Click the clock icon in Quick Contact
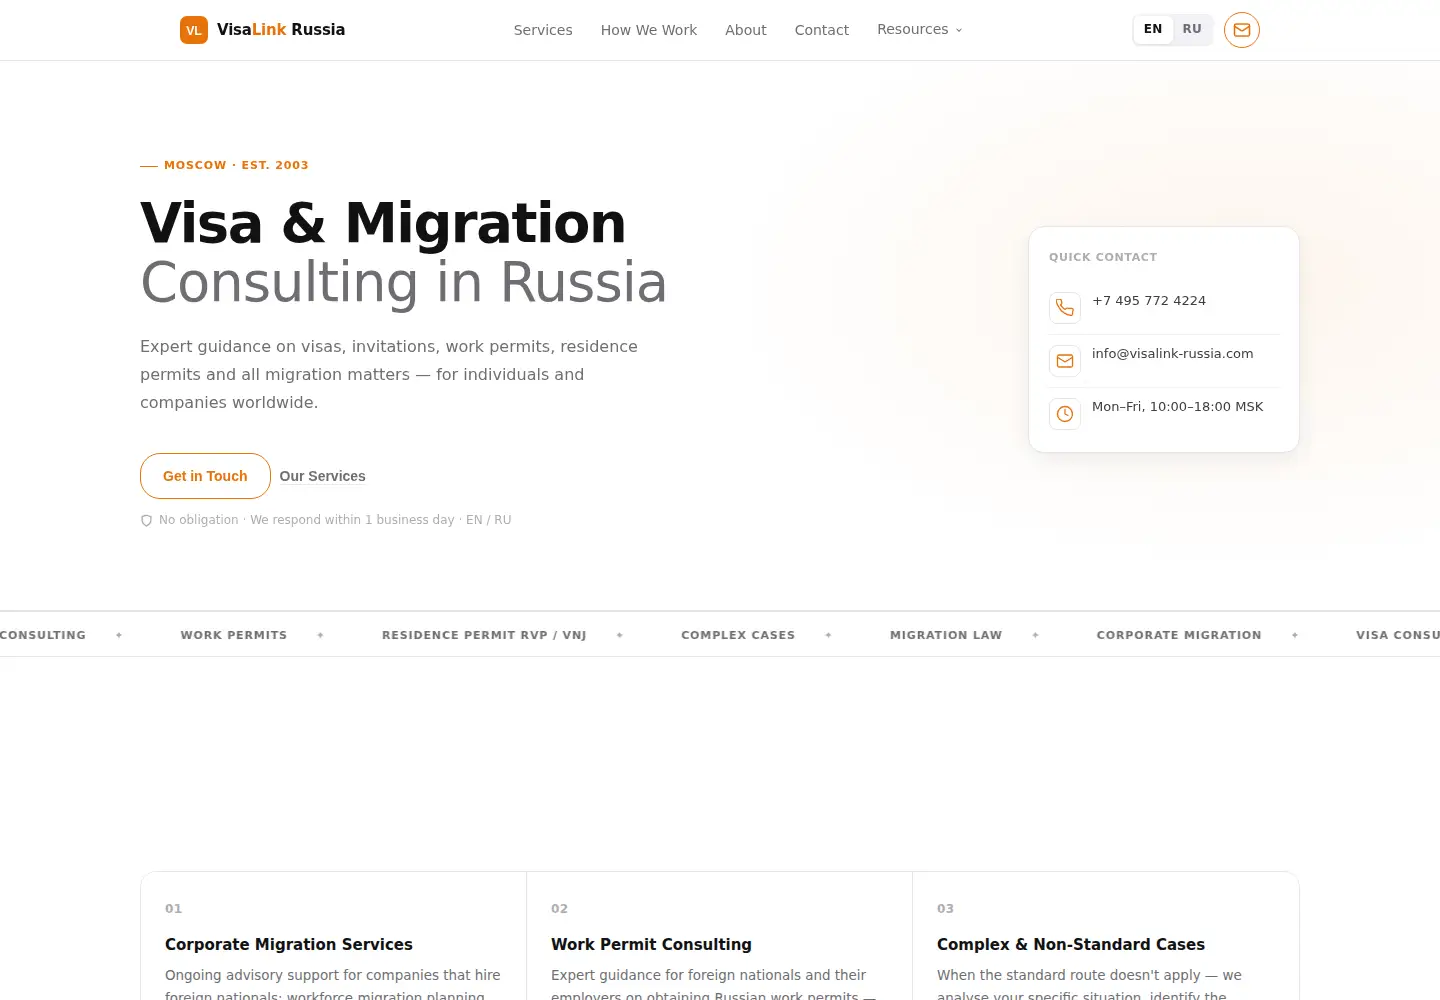Image resolution: width=1440 pixels, height=1000 pixels. (1065, 414)
